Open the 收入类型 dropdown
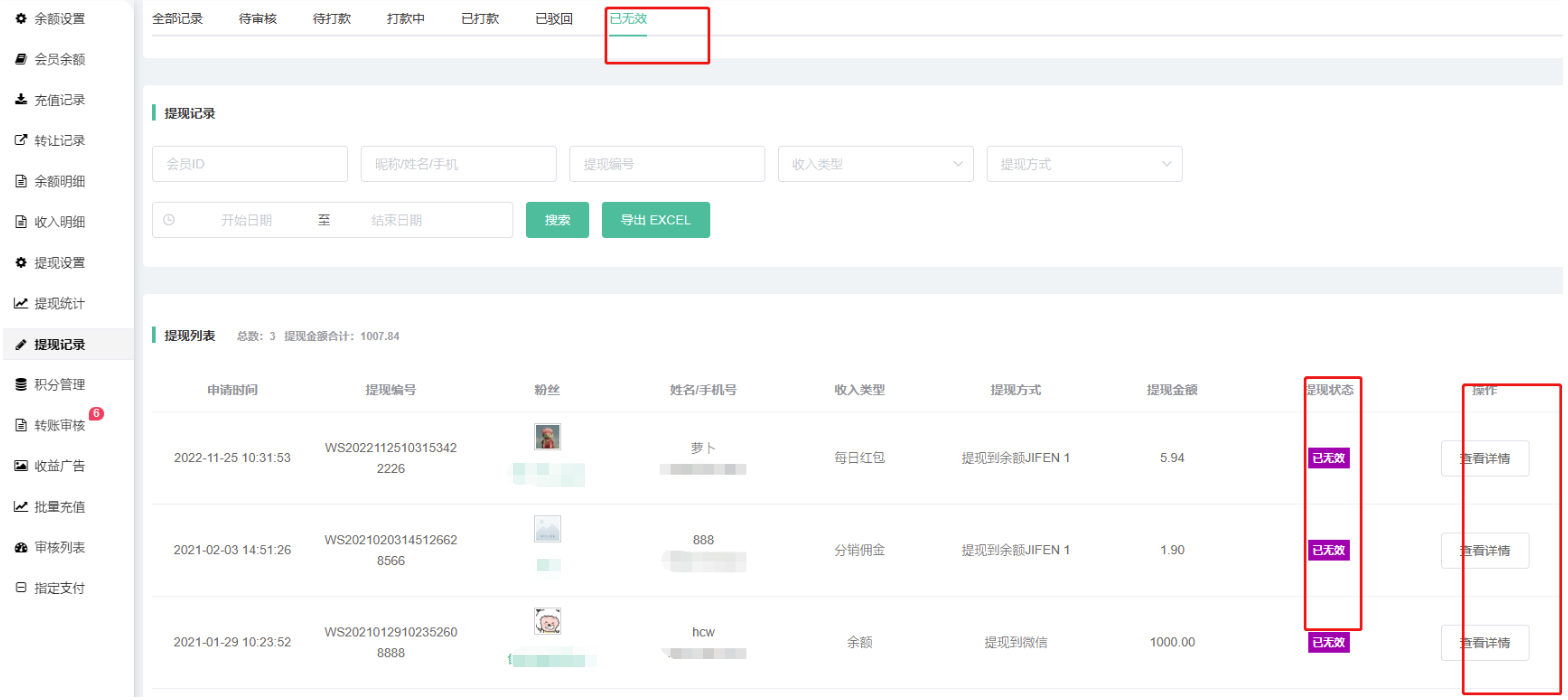Viewport: 1568px width, 700px height. click(875, 164)
